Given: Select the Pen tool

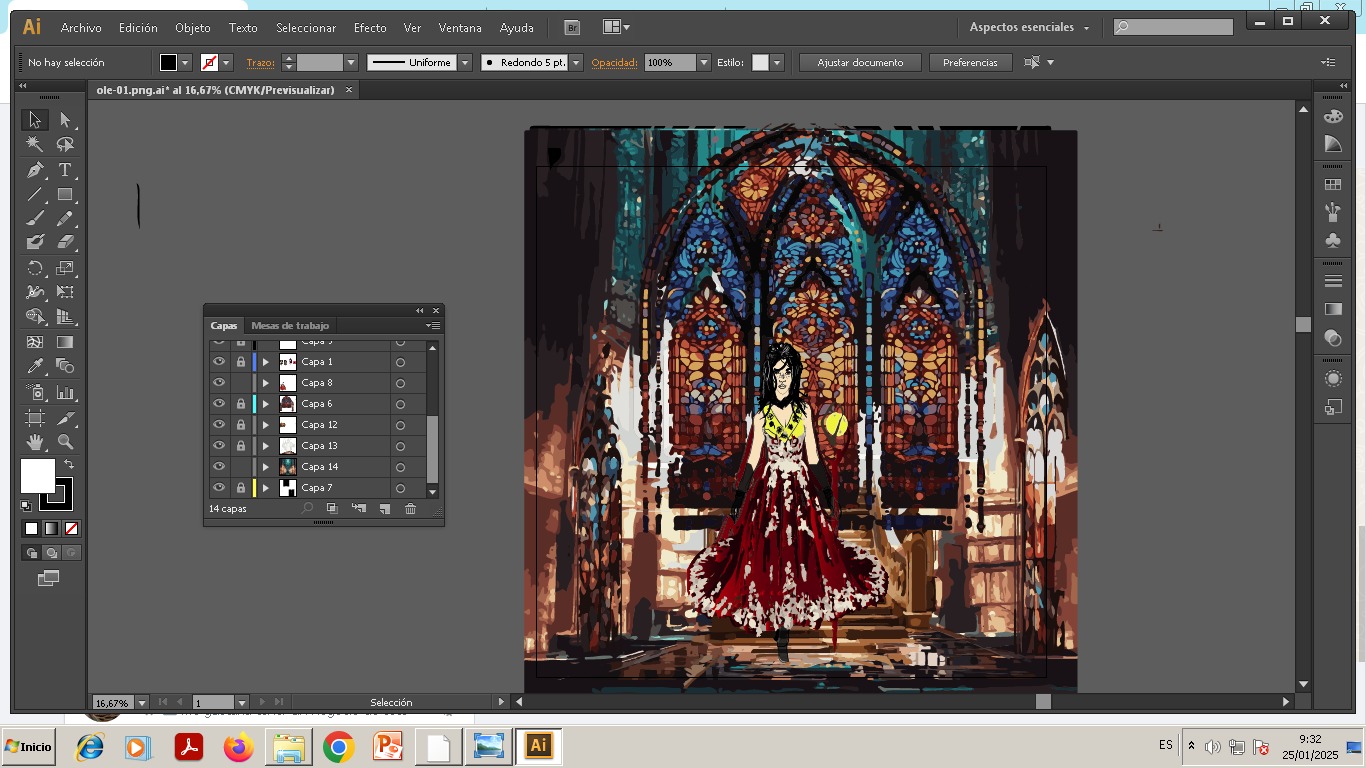Looking at the screenshot, I should (x=34, y=170).
